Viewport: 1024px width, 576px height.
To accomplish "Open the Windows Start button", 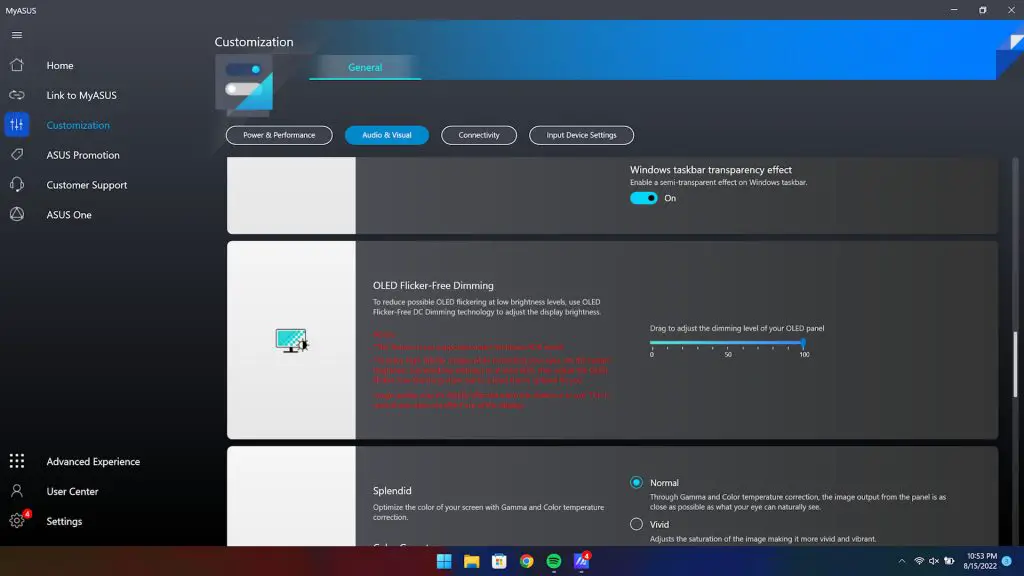I will 444,561.
